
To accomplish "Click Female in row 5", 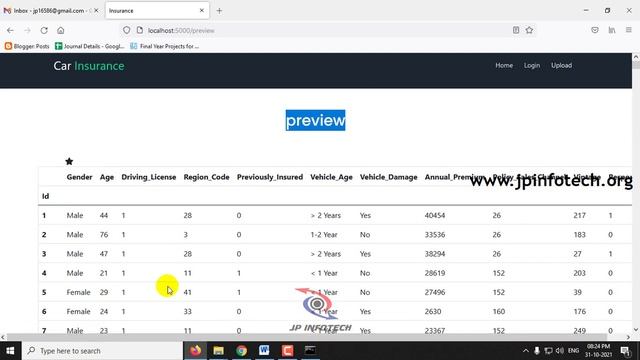I will (78, 292).
